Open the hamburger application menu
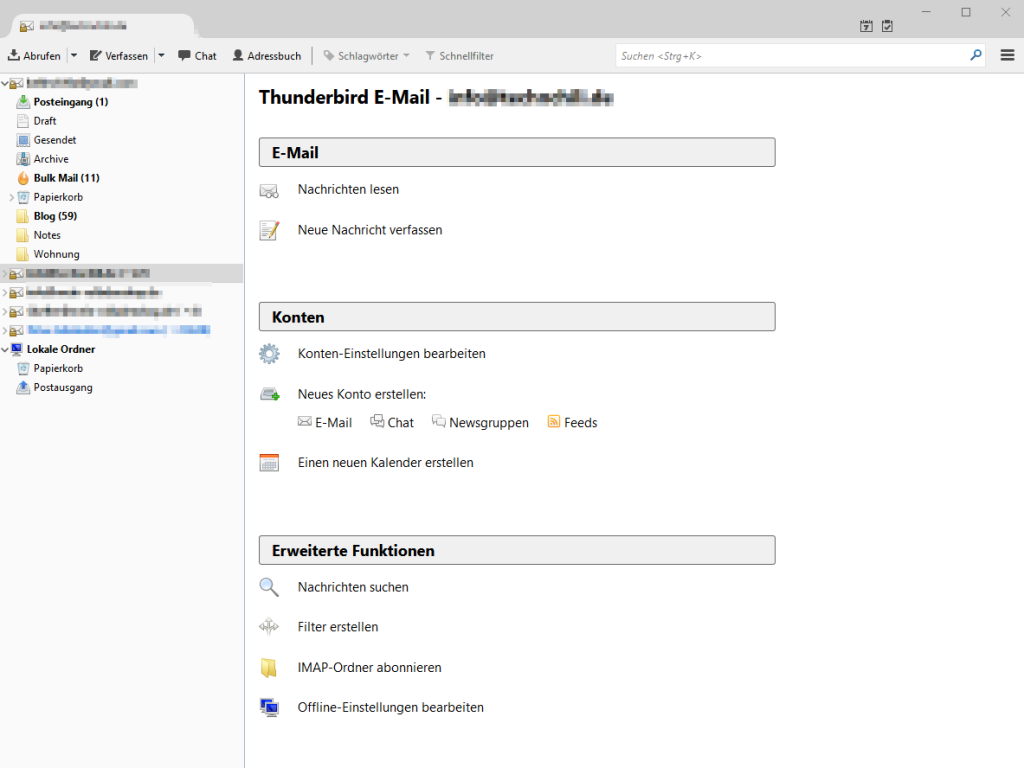Screen dimensions: 1024x768 click(x=1007, y=55)
